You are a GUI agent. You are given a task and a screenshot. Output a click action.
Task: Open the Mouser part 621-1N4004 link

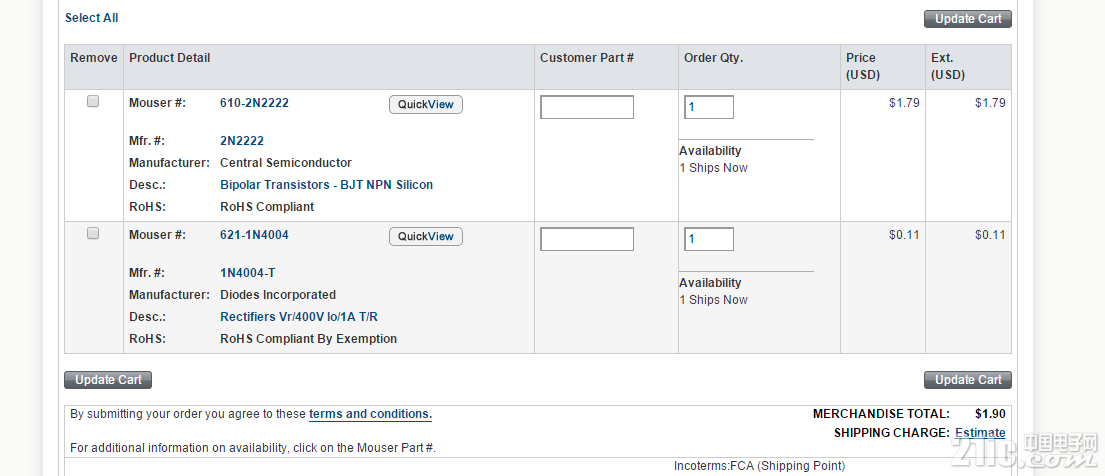click(254, 235)
